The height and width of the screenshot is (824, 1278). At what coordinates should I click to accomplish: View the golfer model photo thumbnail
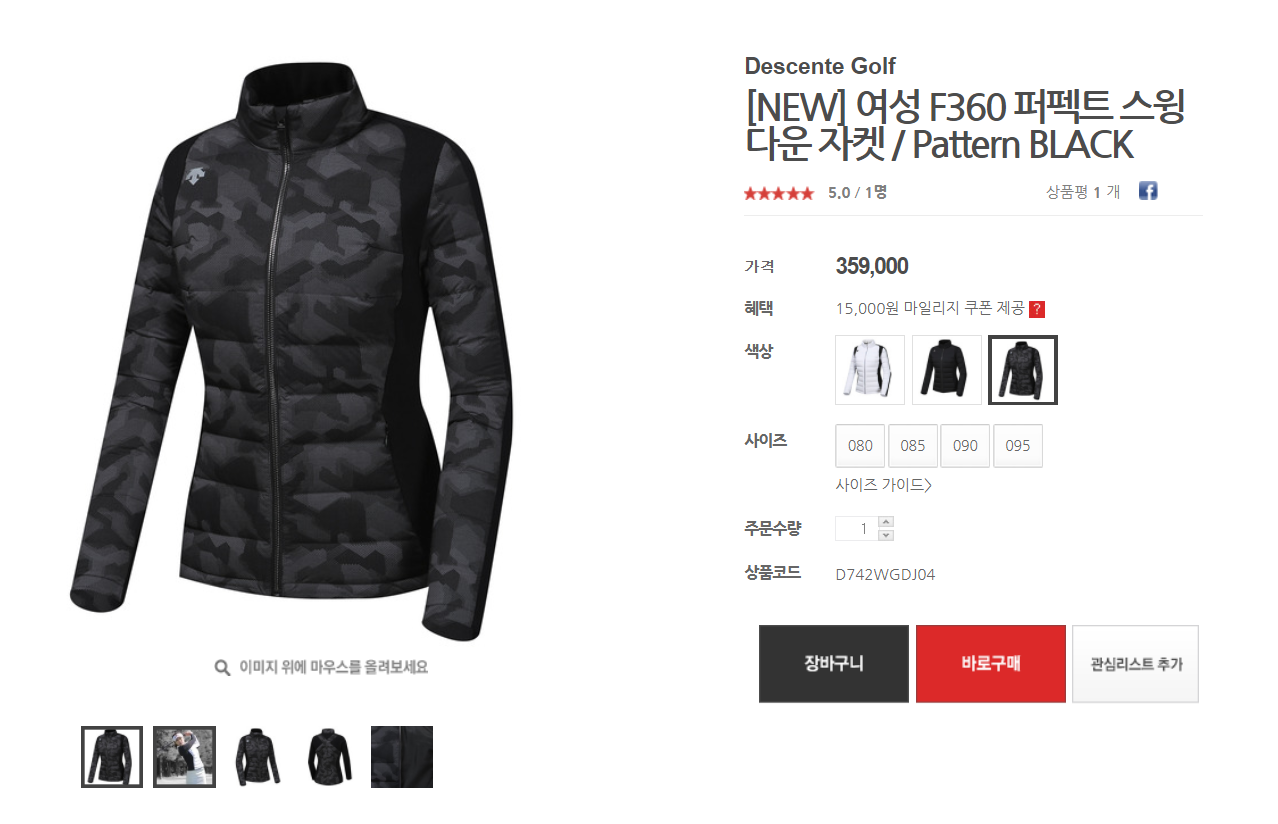[184, 757]
